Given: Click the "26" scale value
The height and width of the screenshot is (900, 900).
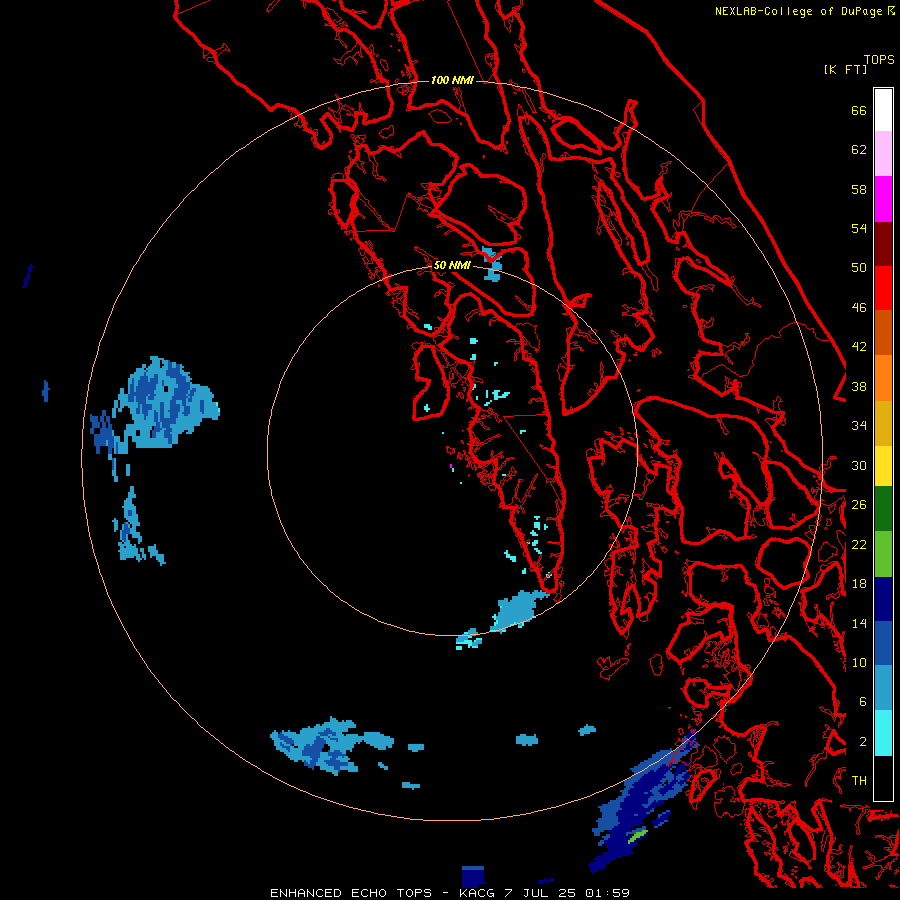Looking at the screenshot, I should [859, 505].
